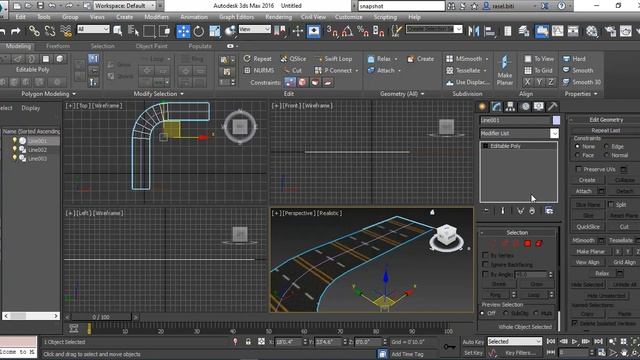Viewport: 640px width, 360px height.
Task: Click the Mirror tool icon
Action: 474,31
